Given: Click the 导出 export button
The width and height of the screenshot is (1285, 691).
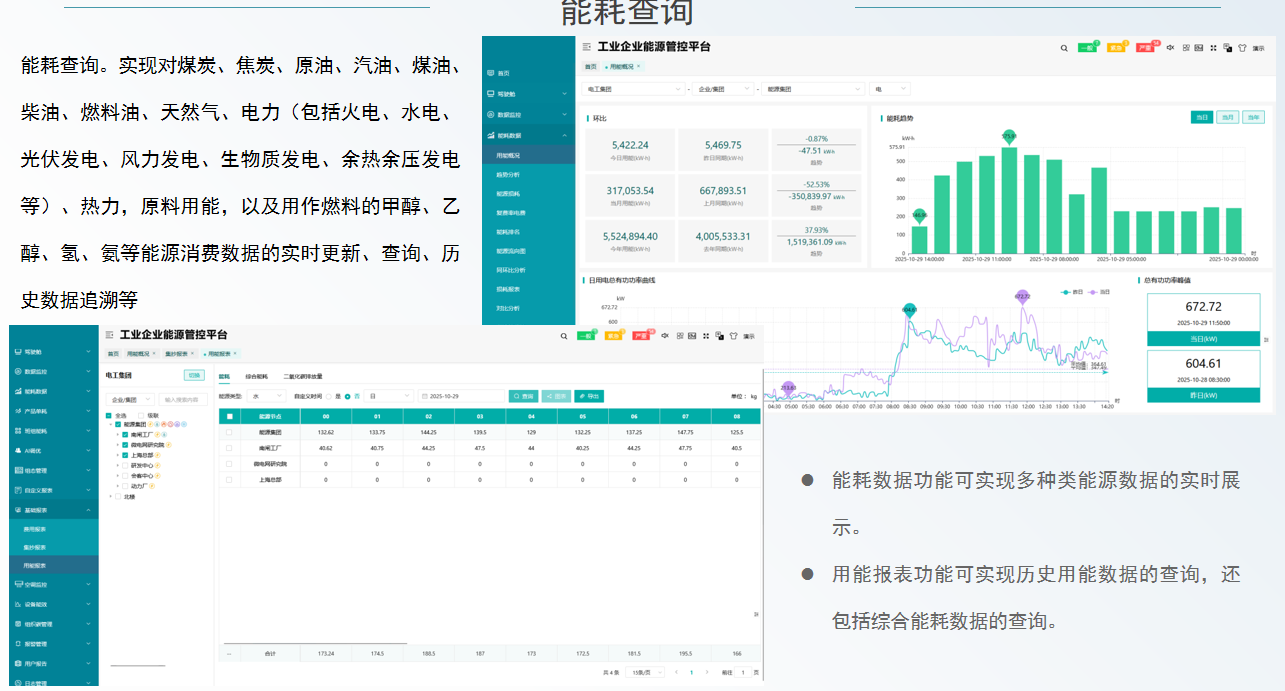Looking at the screenshot, I should click(589, 396).
